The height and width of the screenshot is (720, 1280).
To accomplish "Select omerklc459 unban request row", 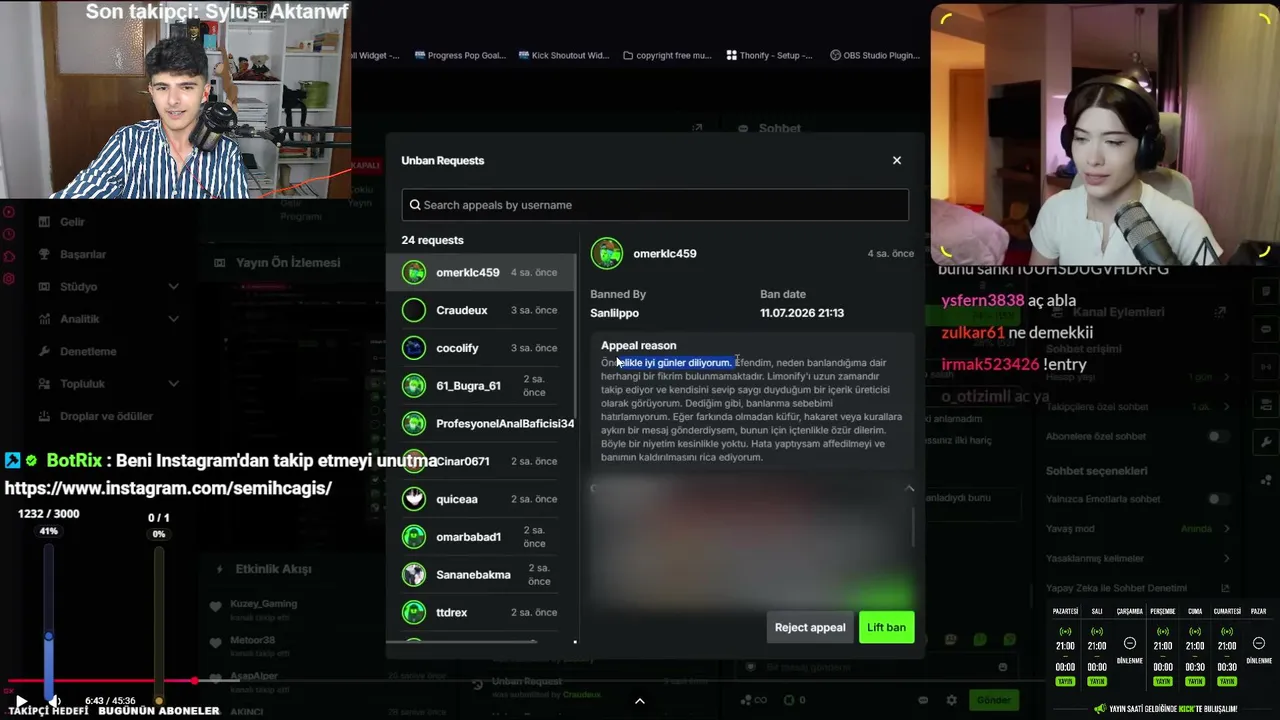I will (x=481, y=272).
